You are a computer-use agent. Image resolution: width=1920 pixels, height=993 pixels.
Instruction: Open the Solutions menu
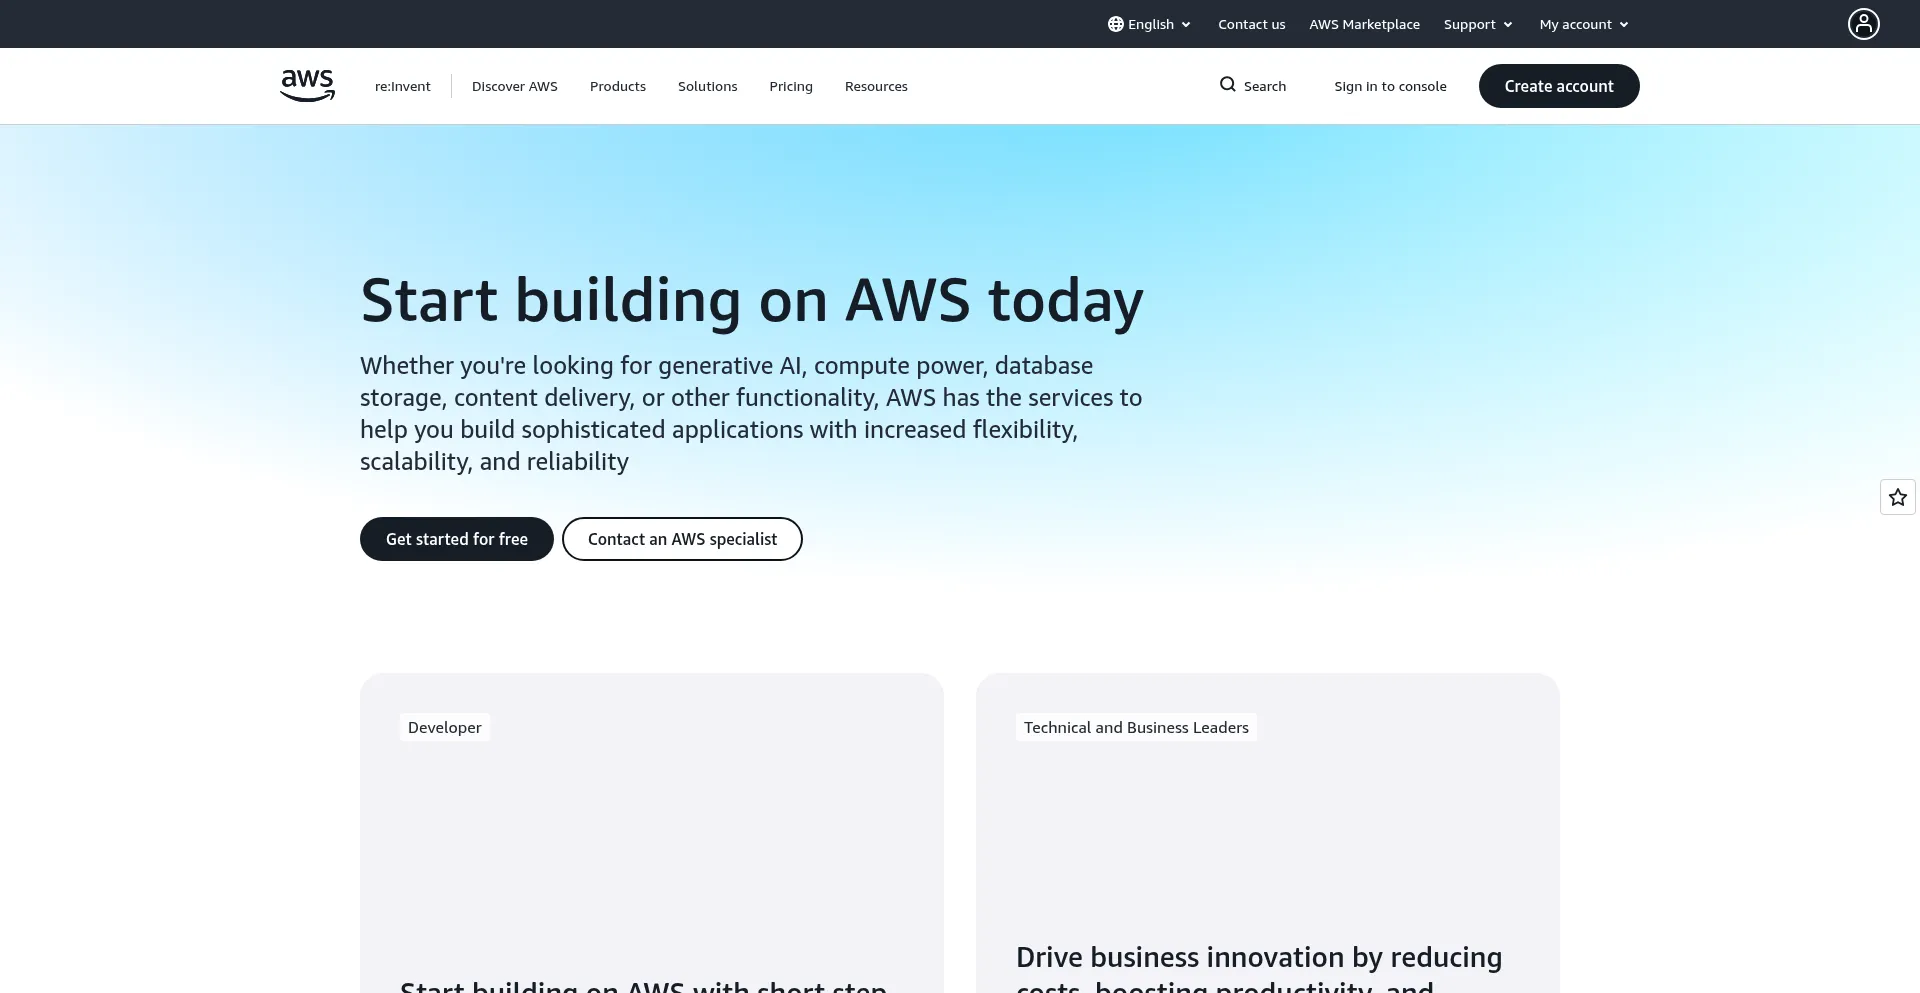pos(707,86)
